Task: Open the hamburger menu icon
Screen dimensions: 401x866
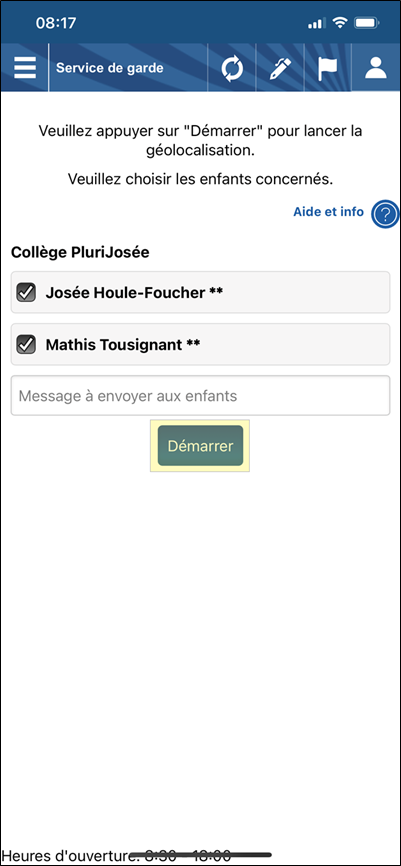Action: point(25,68)
